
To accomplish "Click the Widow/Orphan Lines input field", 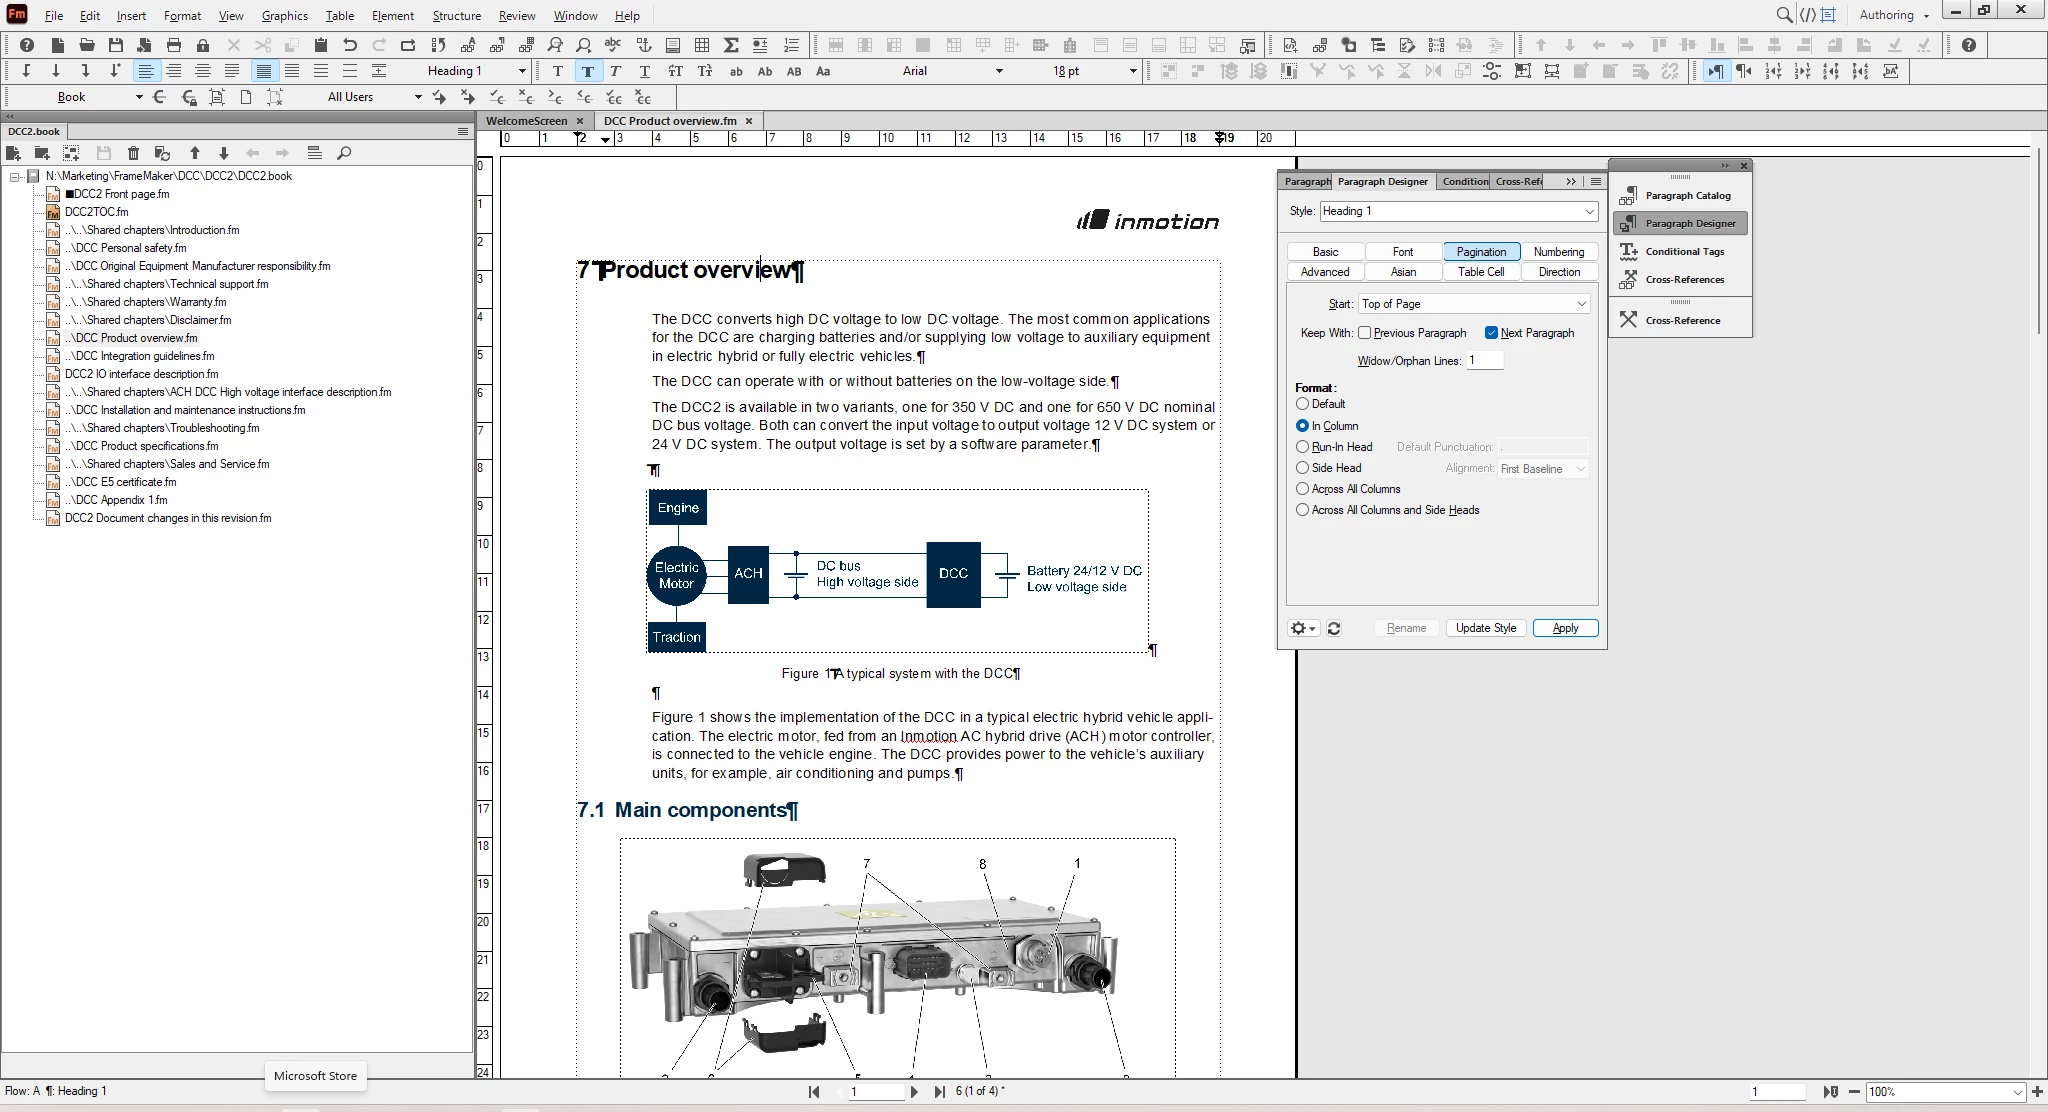I will point(1485,360).
